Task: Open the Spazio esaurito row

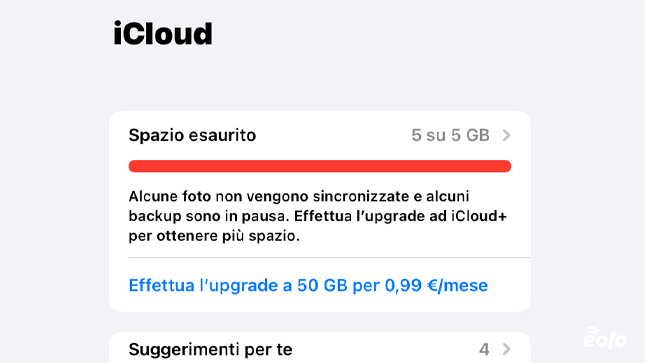Action: click(320, 135)
